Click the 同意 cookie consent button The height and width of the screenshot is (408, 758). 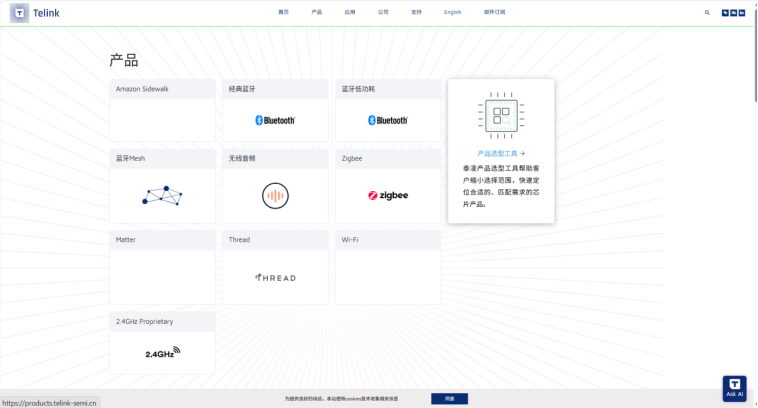(449, 399)
